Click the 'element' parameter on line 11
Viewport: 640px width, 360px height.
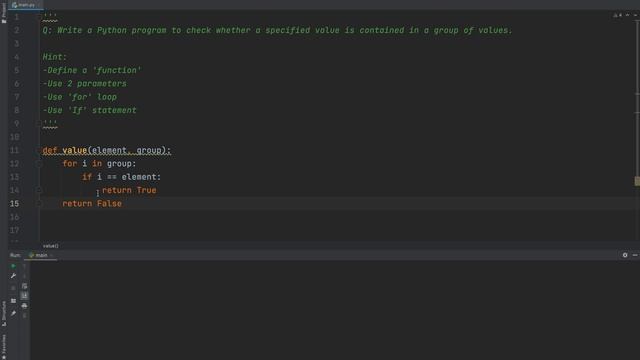click(109, 151)
